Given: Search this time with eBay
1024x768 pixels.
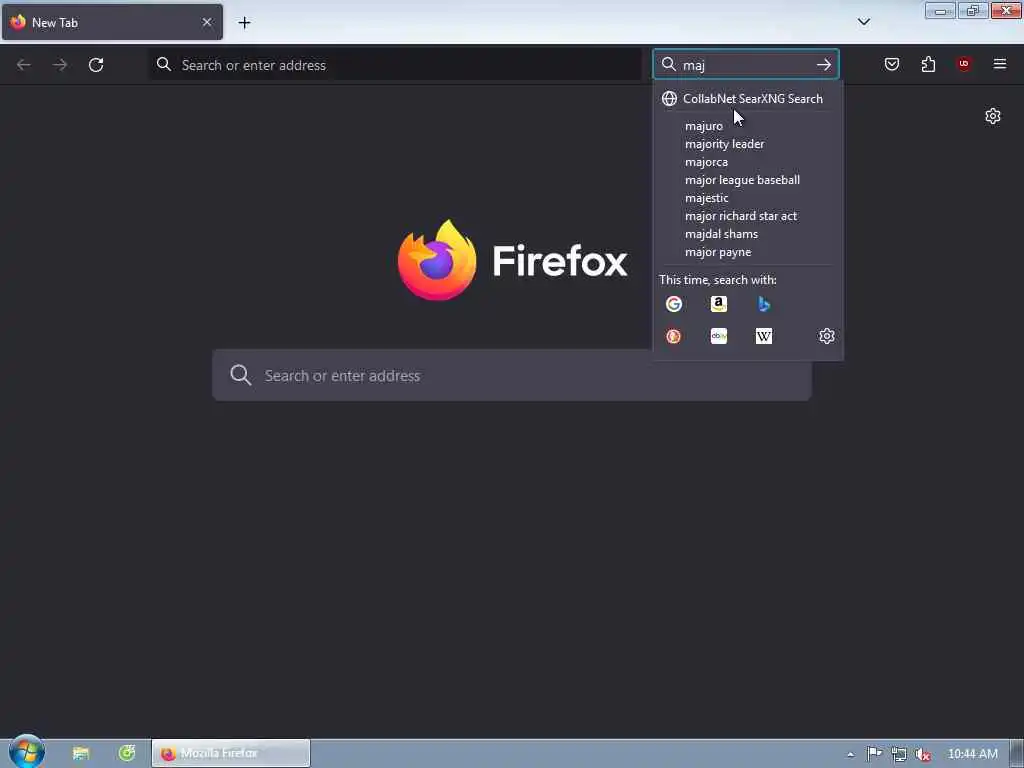Looking at the screenshot, I should point(719,336).
